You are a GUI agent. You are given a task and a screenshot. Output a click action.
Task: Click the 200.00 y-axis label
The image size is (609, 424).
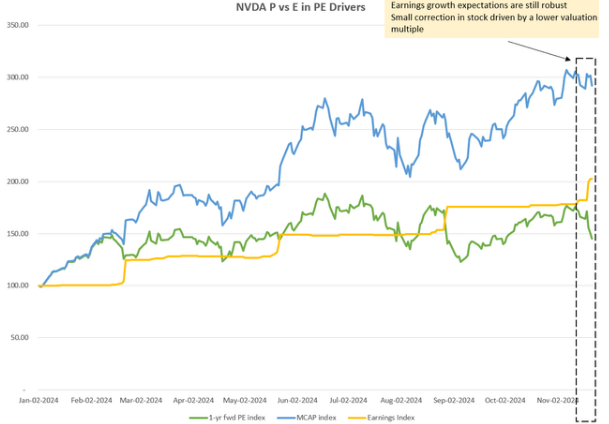click(x=17, y=181)
